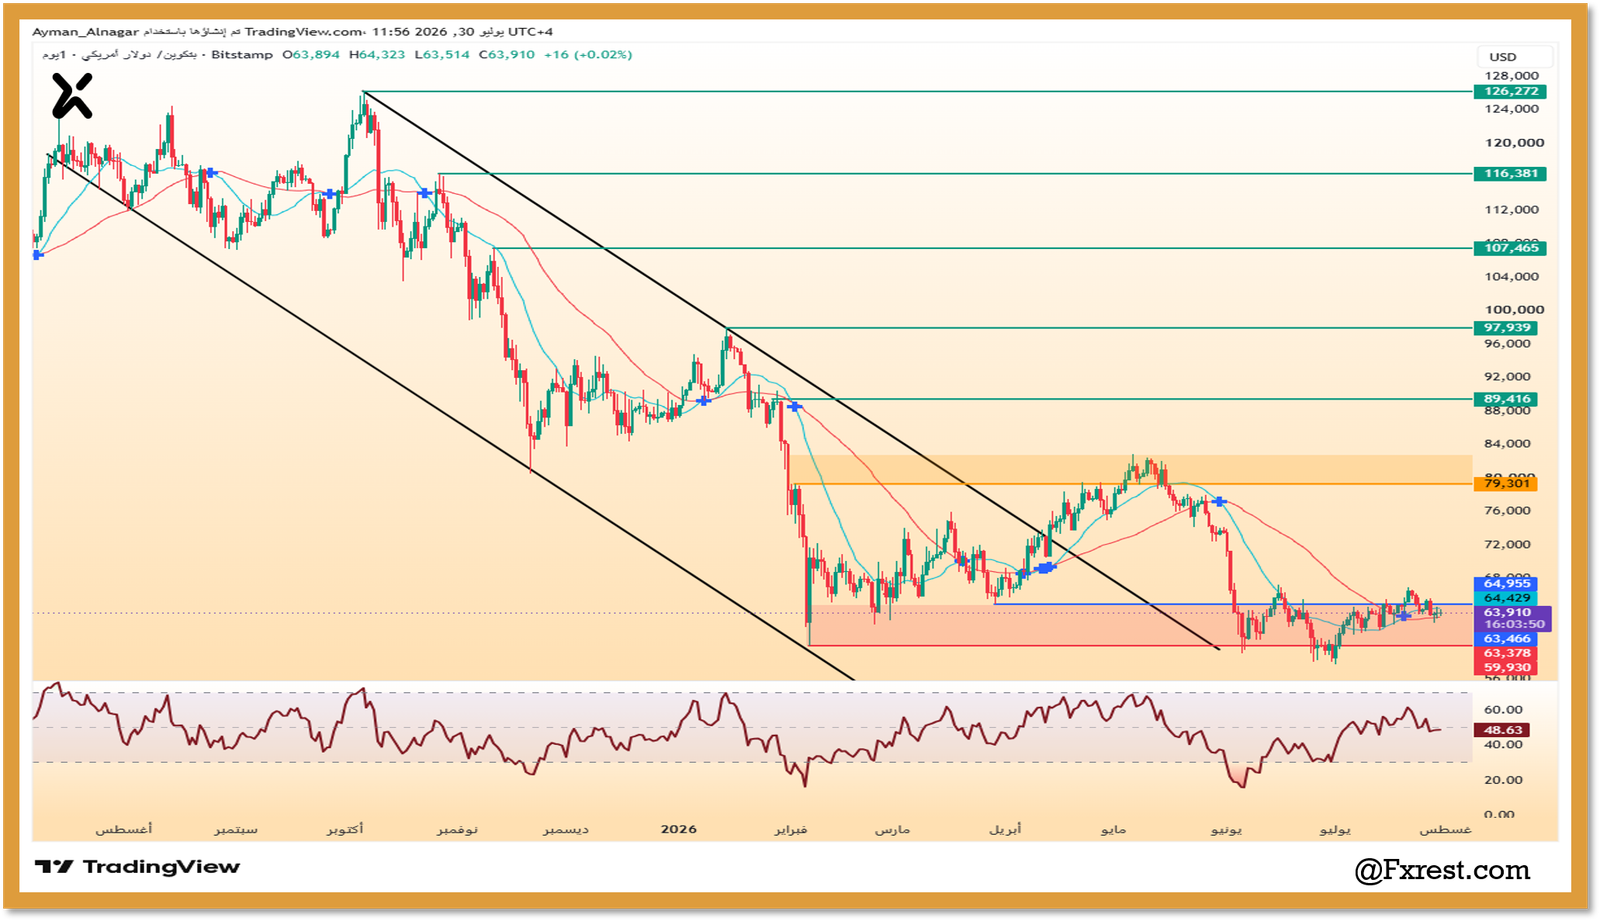The image size is (1600, 921).
Task: Click the 97,939 green price label
Action: [x=1506, y=328]
